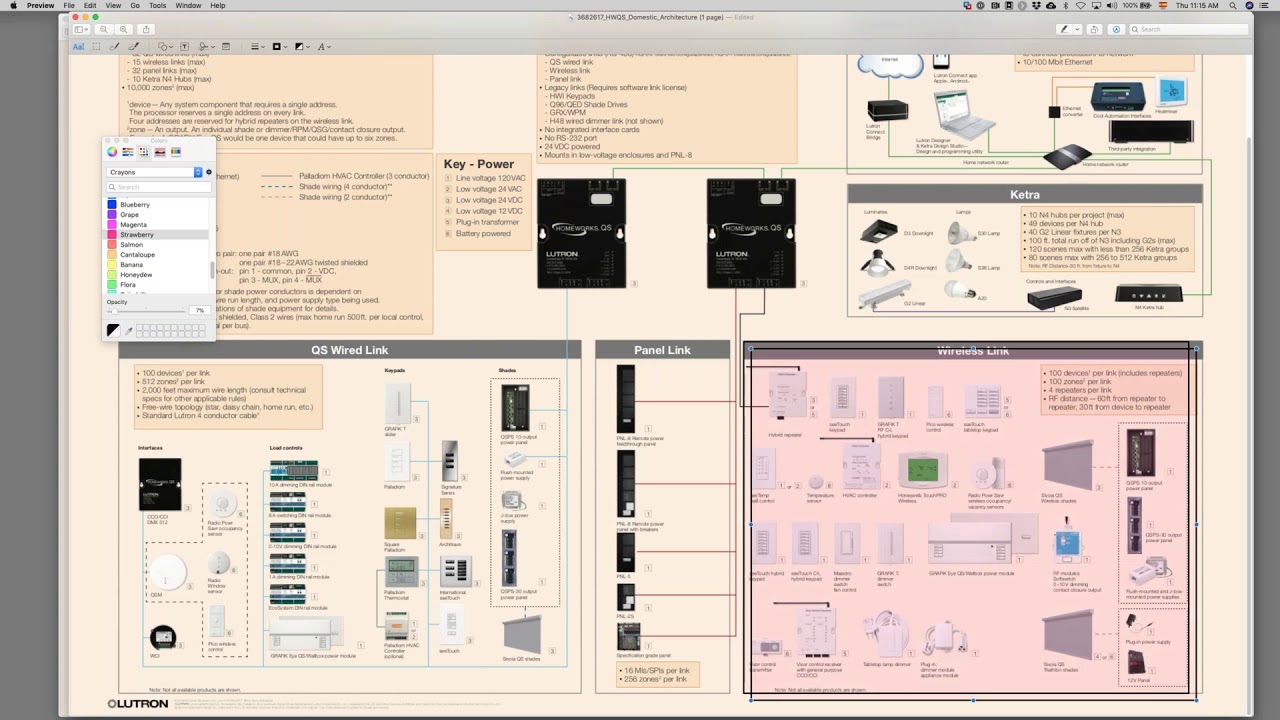Click the opacity percentage field
This screenshot has width=1280, height=720.
200,310
